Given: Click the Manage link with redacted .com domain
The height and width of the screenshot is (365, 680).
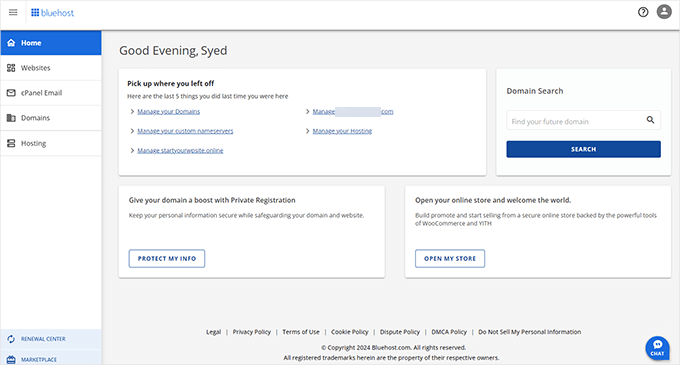Looking at the screenshot, I should coord(353,111).
